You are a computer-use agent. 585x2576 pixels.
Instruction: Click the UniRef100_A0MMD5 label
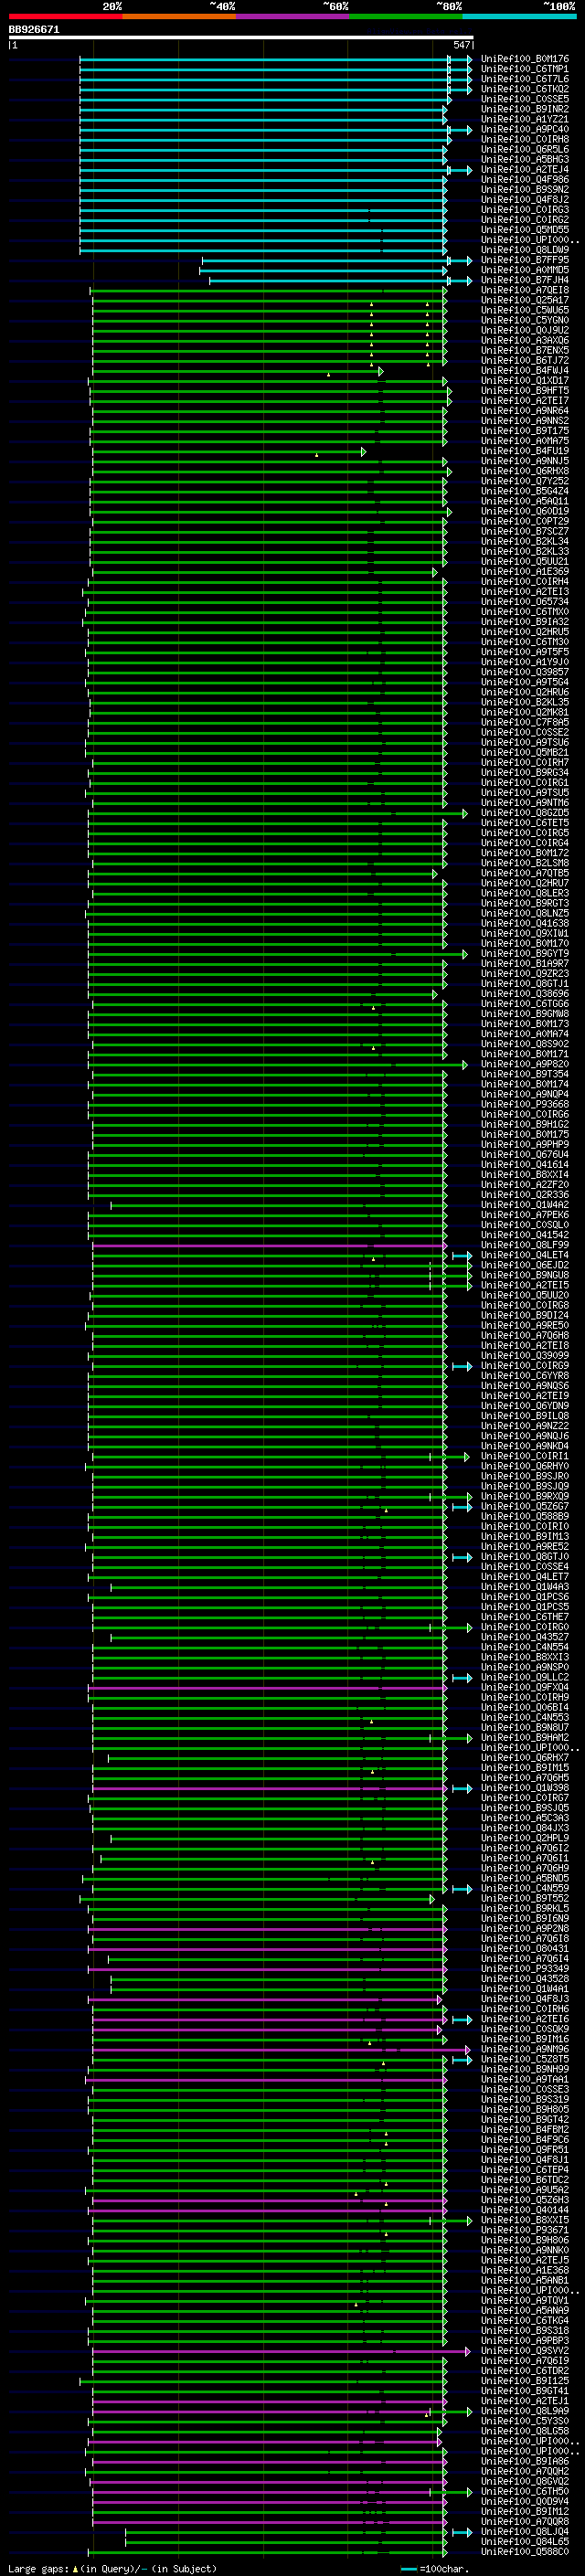tap(524, 270)
